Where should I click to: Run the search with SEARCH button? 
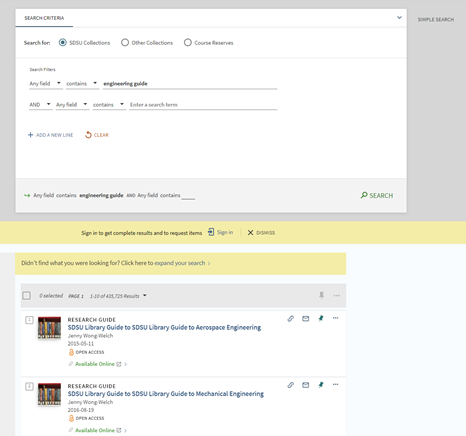[377, 195]
